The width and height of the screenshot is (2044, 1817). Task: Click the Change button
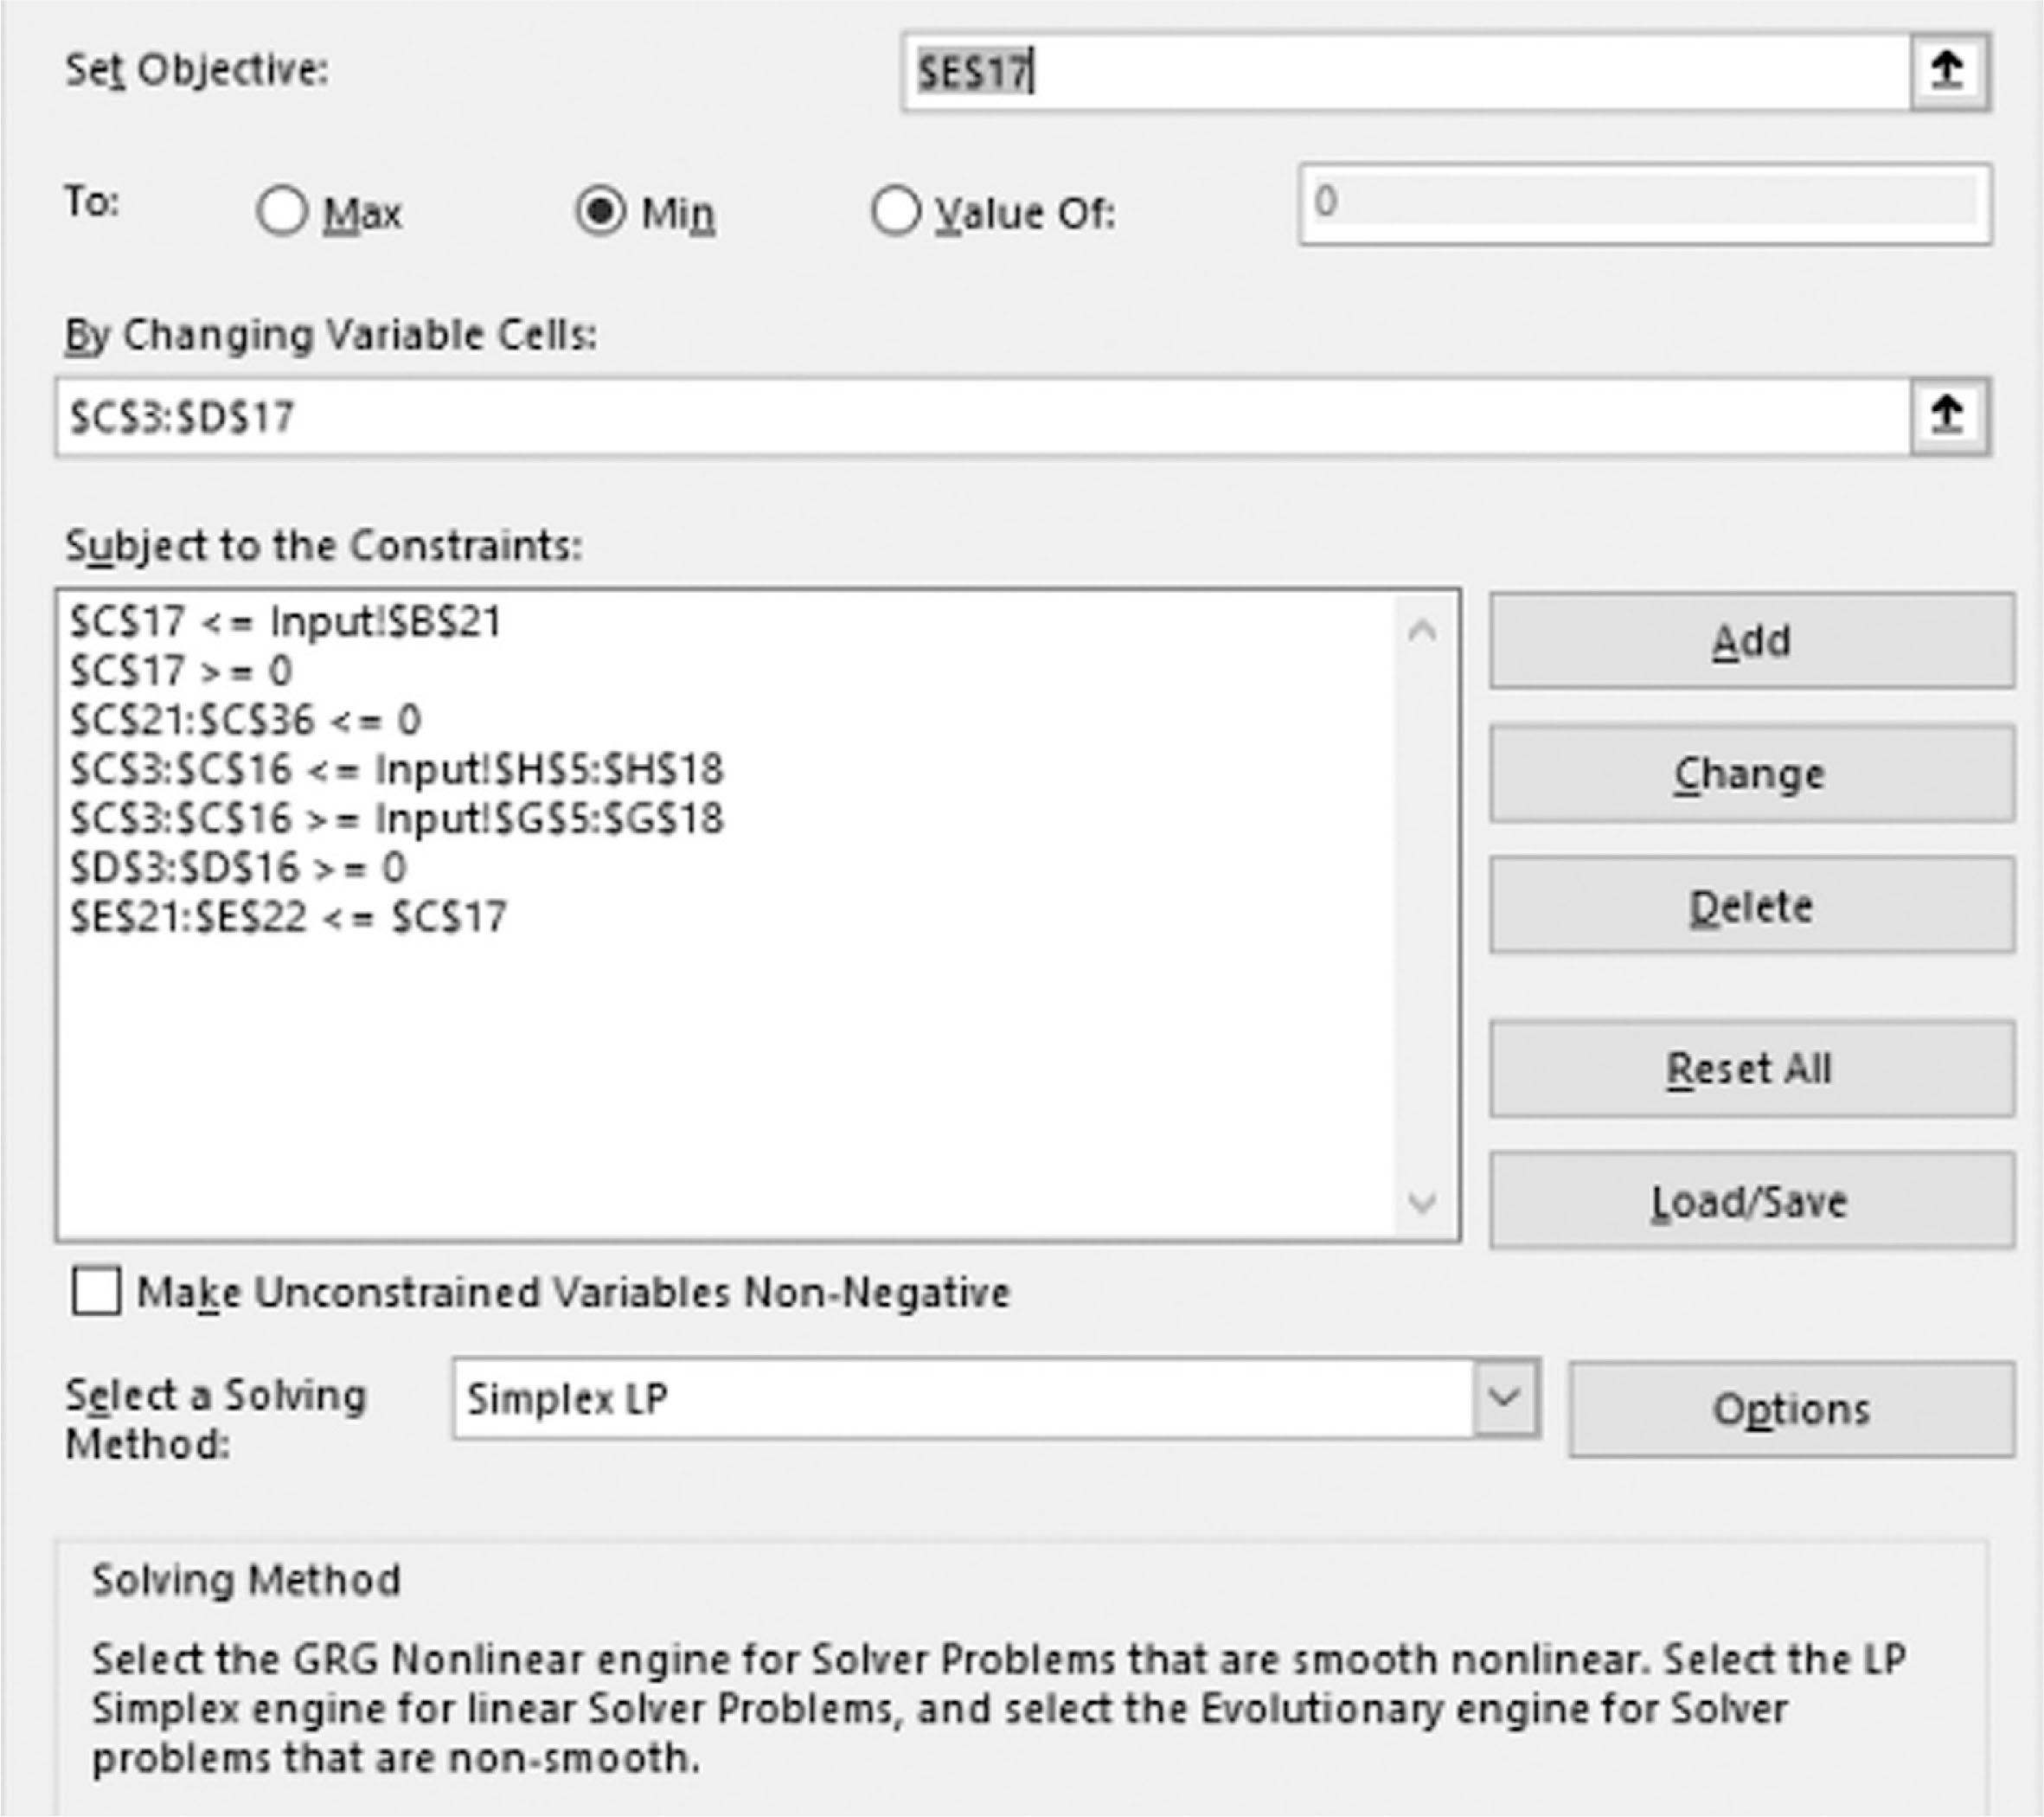[1751, 773]
